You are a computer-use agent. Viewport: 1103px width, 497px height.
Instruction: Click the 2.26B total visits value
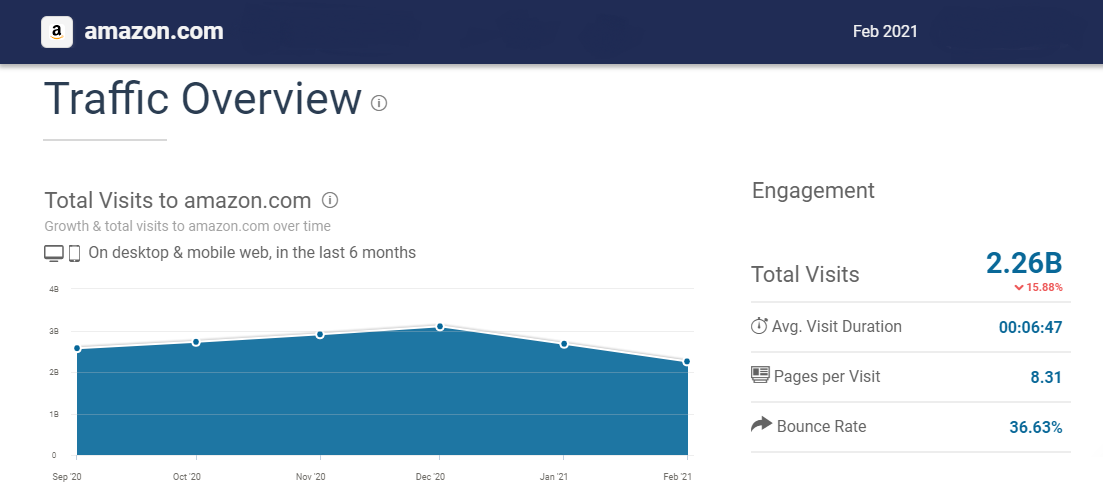coord(1023,263)
